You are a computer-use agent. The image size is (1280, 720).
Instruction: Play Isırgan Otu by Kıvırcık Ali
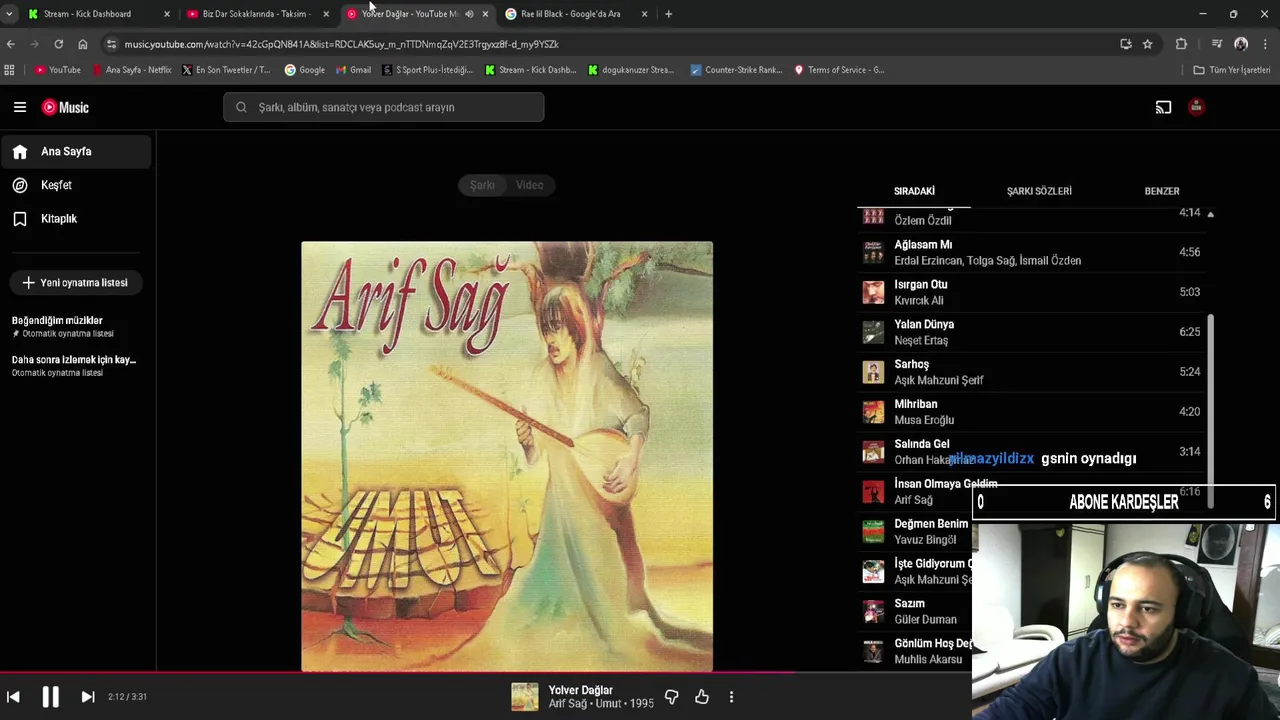[1032, 292]
